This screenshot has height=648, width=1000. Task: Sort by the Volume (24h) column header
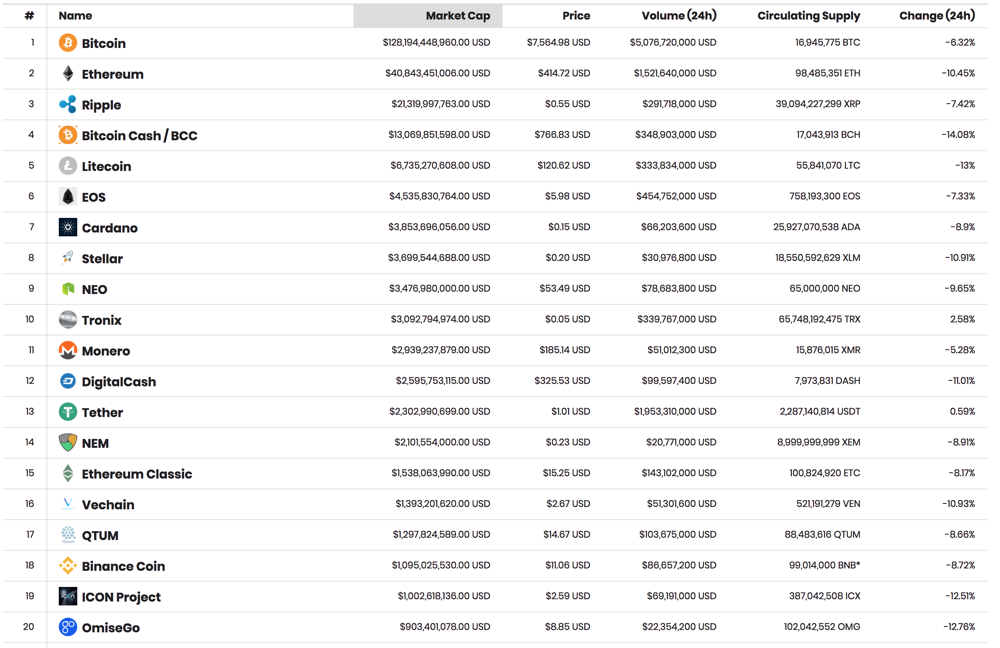pos(679,16)
